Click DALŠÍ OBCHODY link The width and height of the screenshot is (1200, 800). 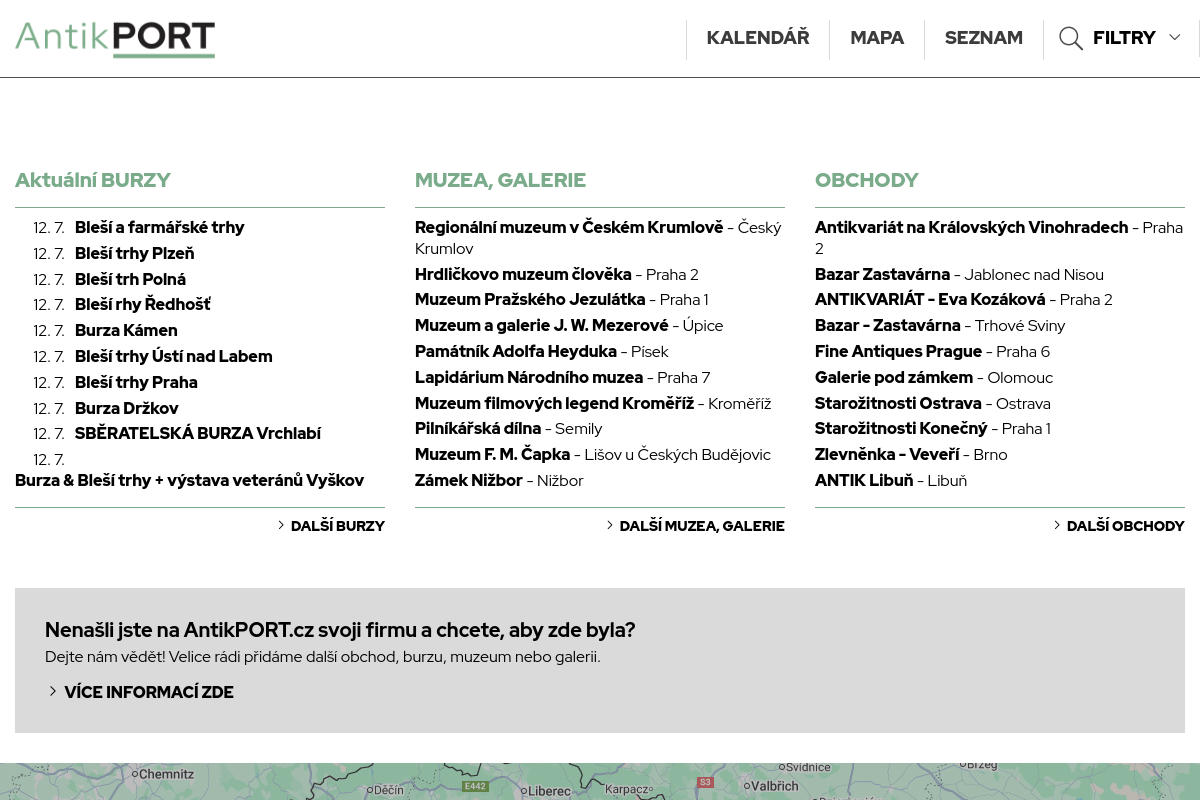point(1125,526)
